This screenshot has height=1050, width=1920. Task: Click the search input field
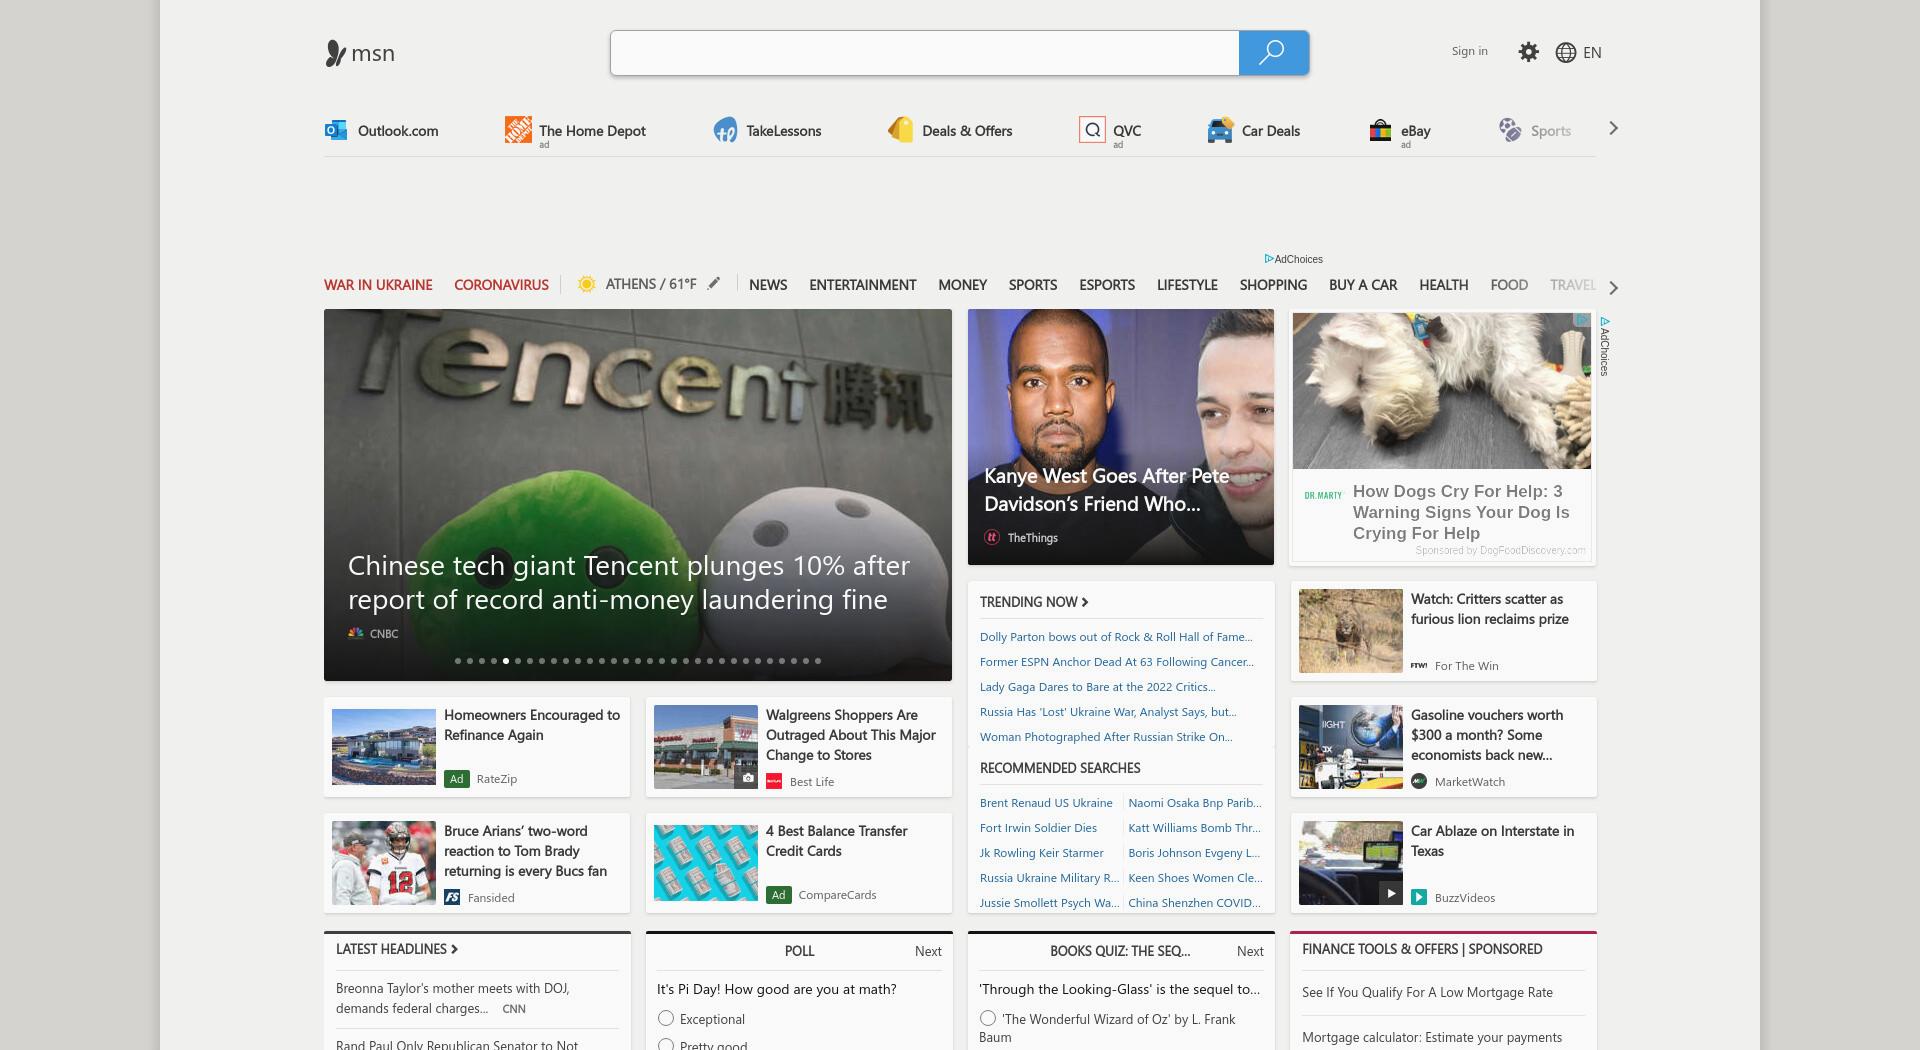925,53
